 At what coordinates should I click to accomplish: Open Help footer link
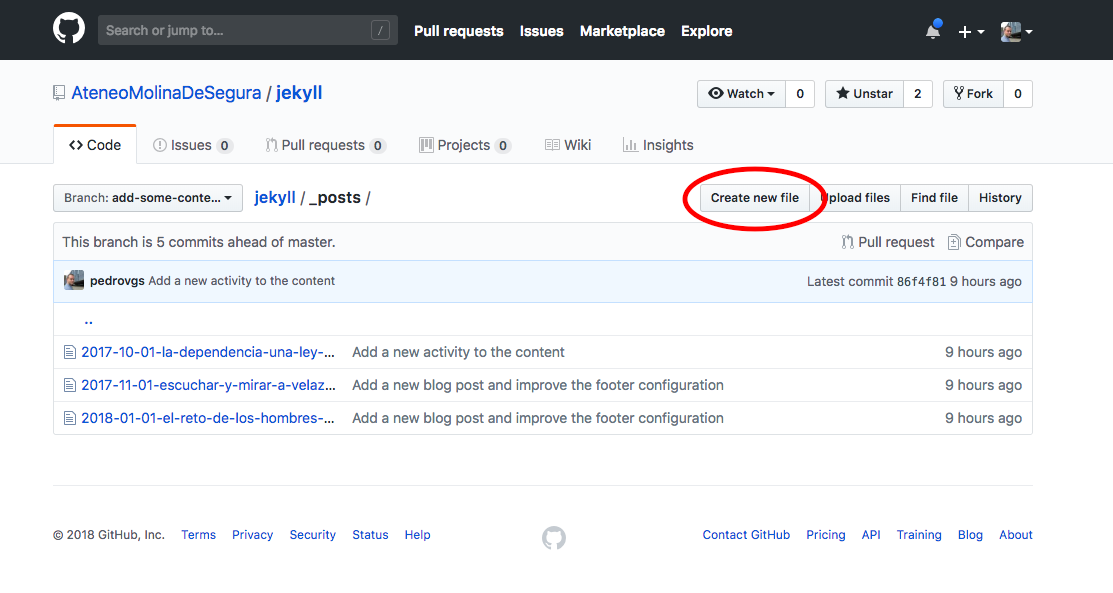tap(417, 535)
